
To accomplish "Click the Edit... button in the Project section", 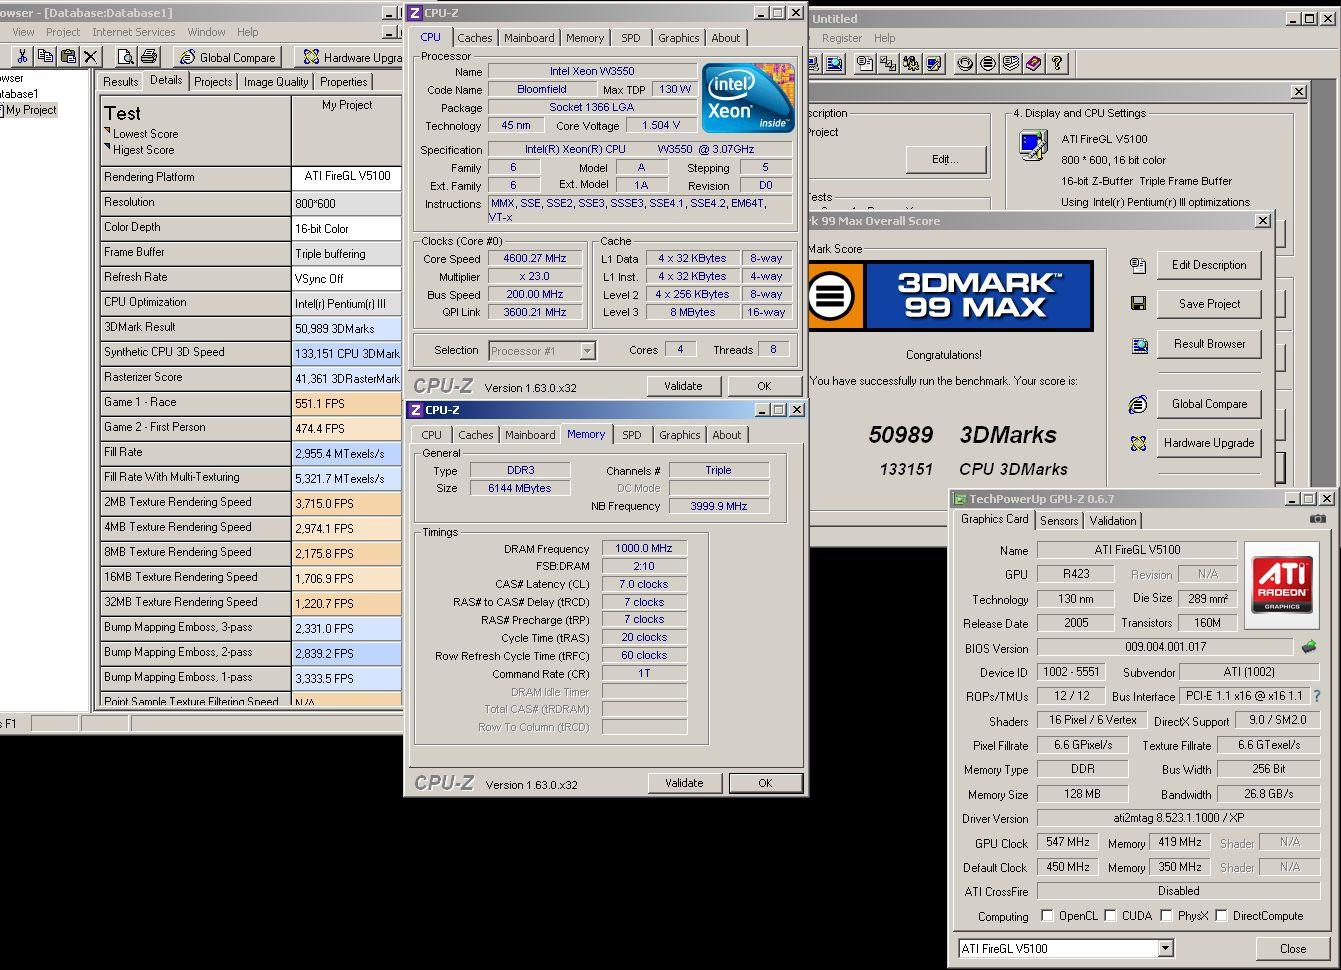I will 945,159.
